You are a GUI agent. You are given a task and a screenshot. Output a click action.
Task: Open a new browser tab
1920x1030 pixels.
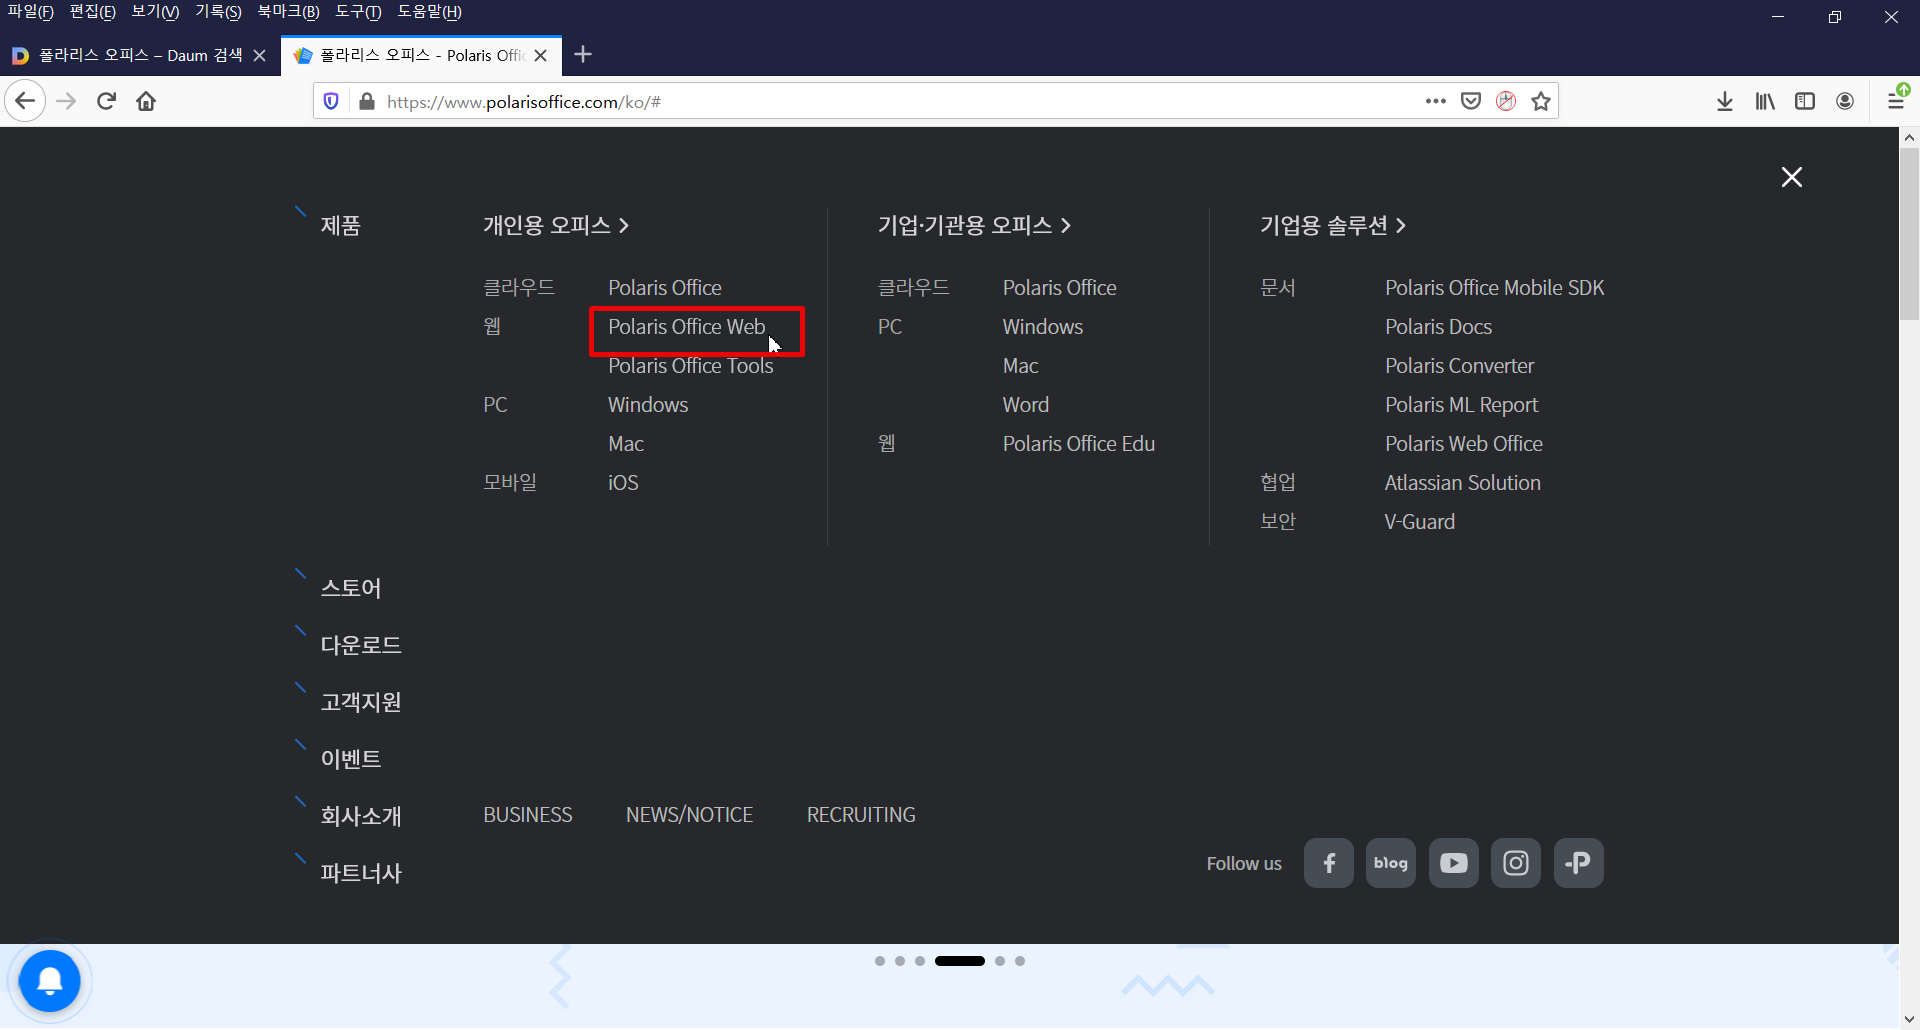(x=584, y=55)
